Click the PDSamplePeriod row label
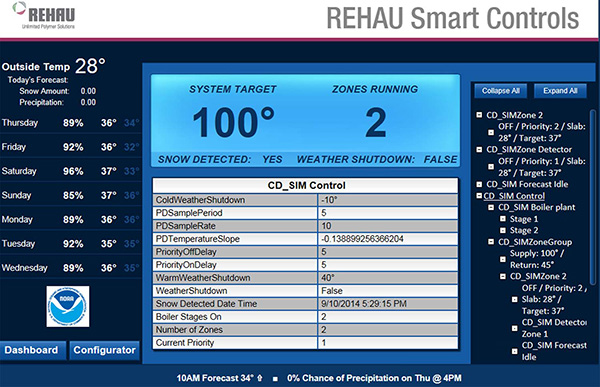Viewport: 600px width, 387px height. click(189, 213)
